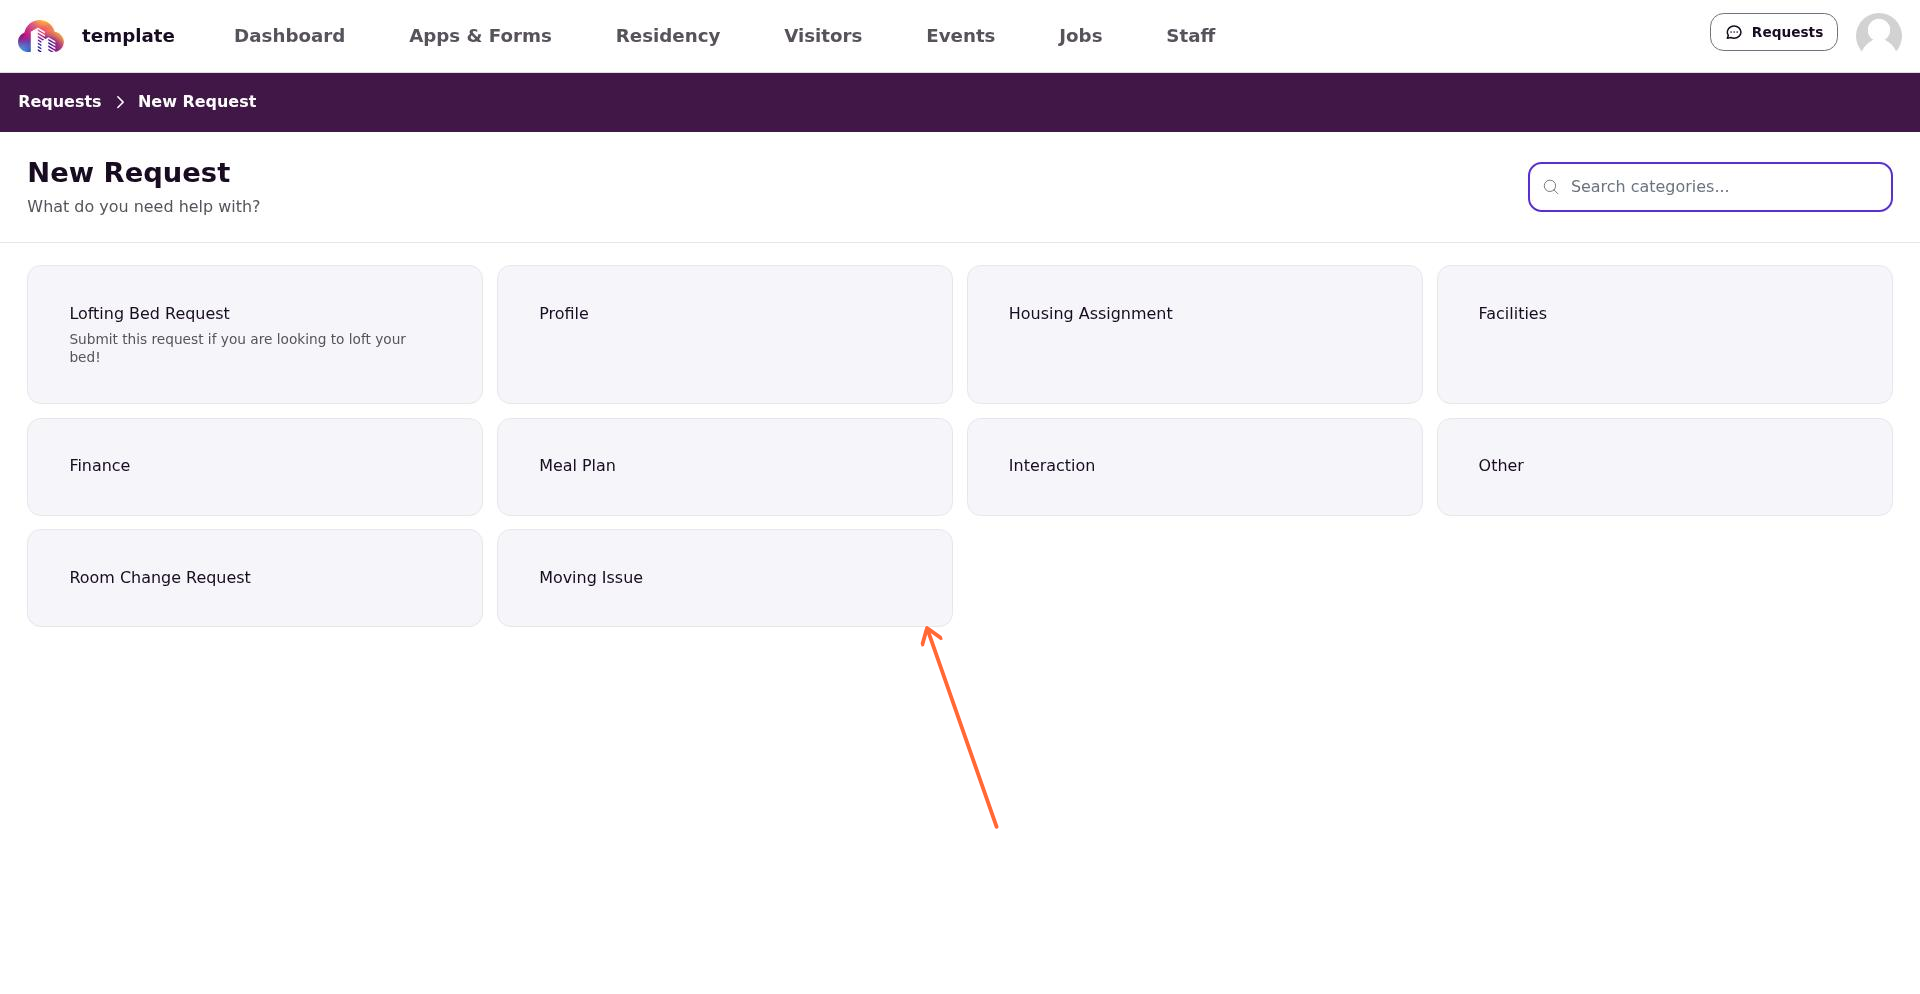This screenshot has height=994, width=1920.
Task: Click the breadcrumb chevron separator icon
Action: pos(120,102)
